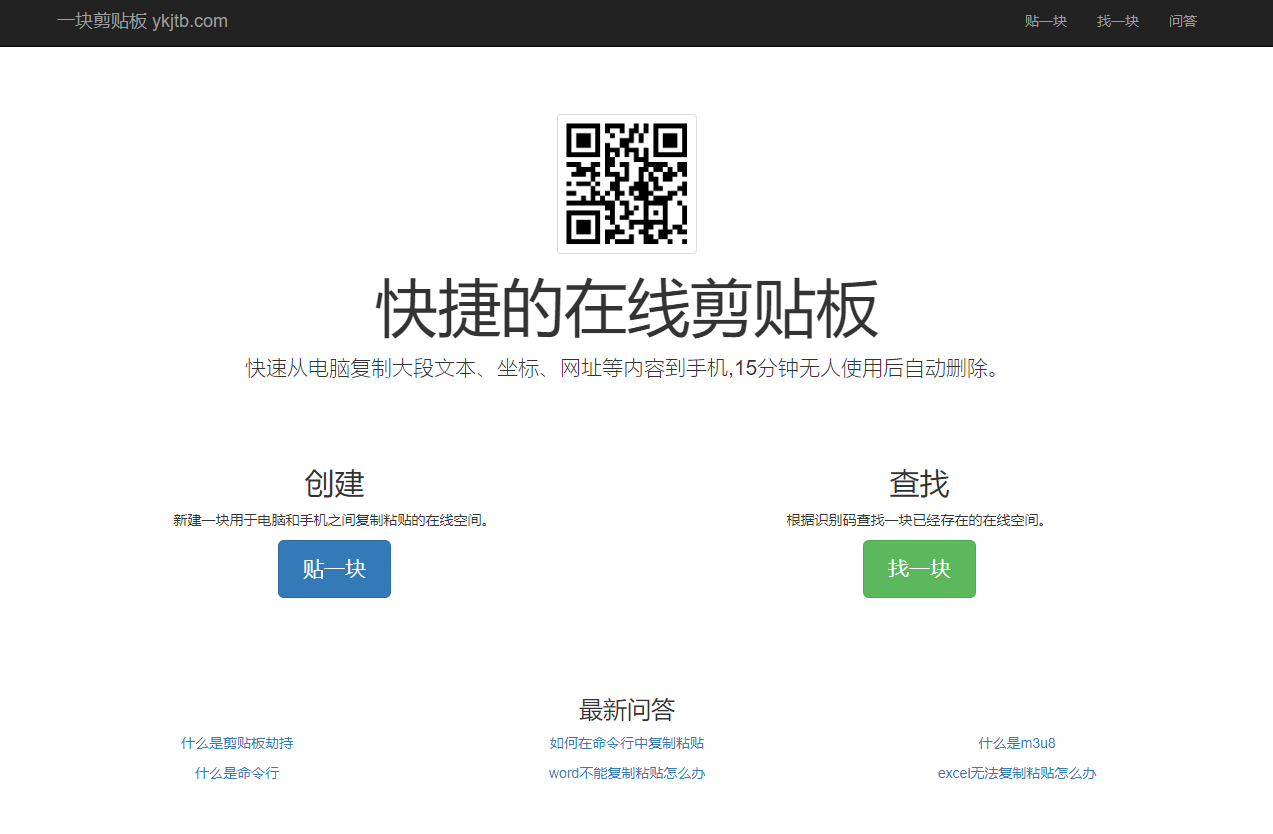Image resolution: width=1273 pixels, height=834 pixels.
Task: Click the green 找一块 button
Action: [919, 569]
